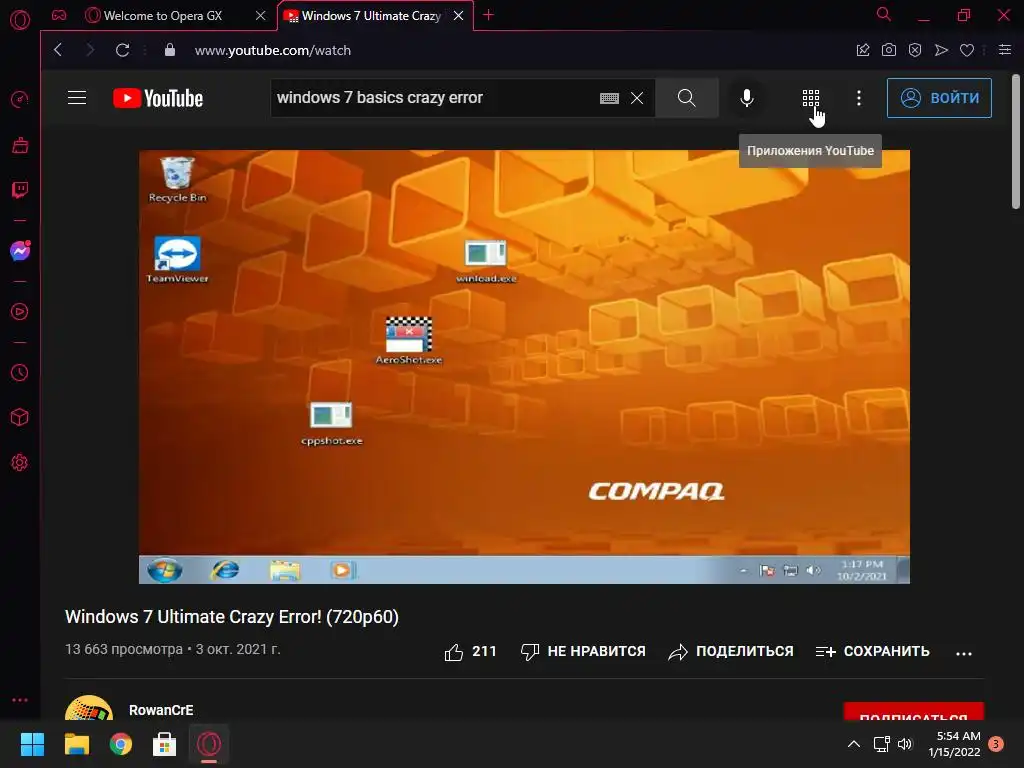Open a new tab with plus
The width and height of the screenshot is (1024, 768).
488,15
